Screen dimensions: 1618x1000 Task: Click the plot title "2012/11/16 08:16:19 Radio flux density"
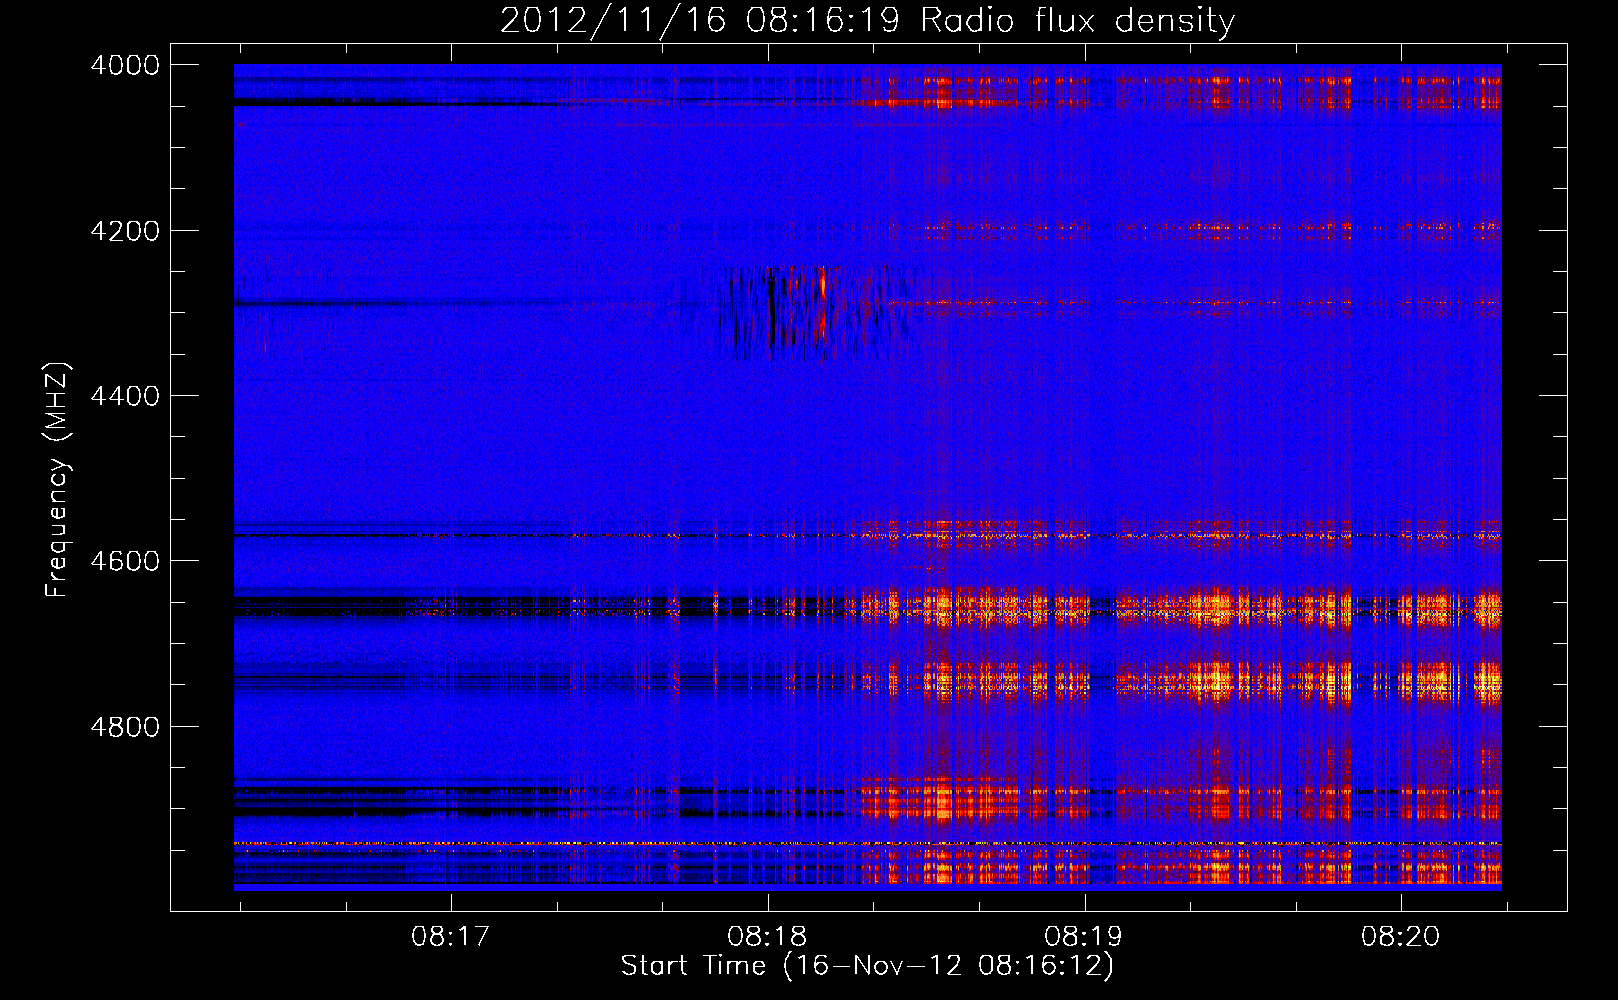coord(867,20)
